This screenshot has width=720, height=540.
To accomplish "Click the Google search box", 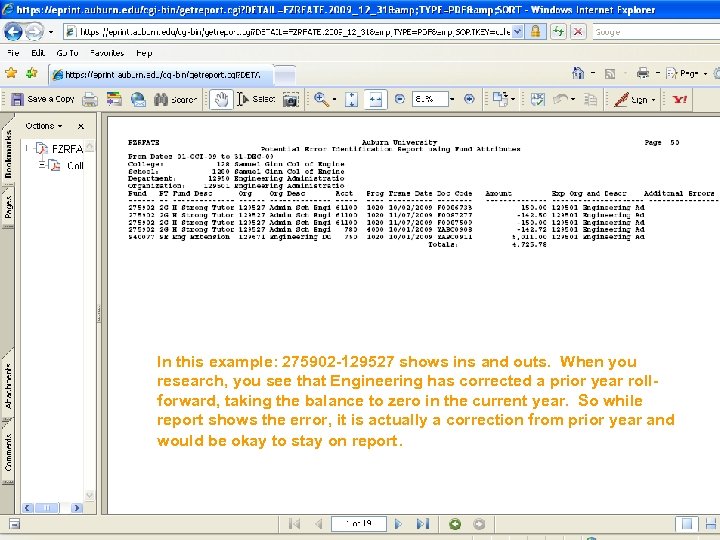I will (655, 32).
